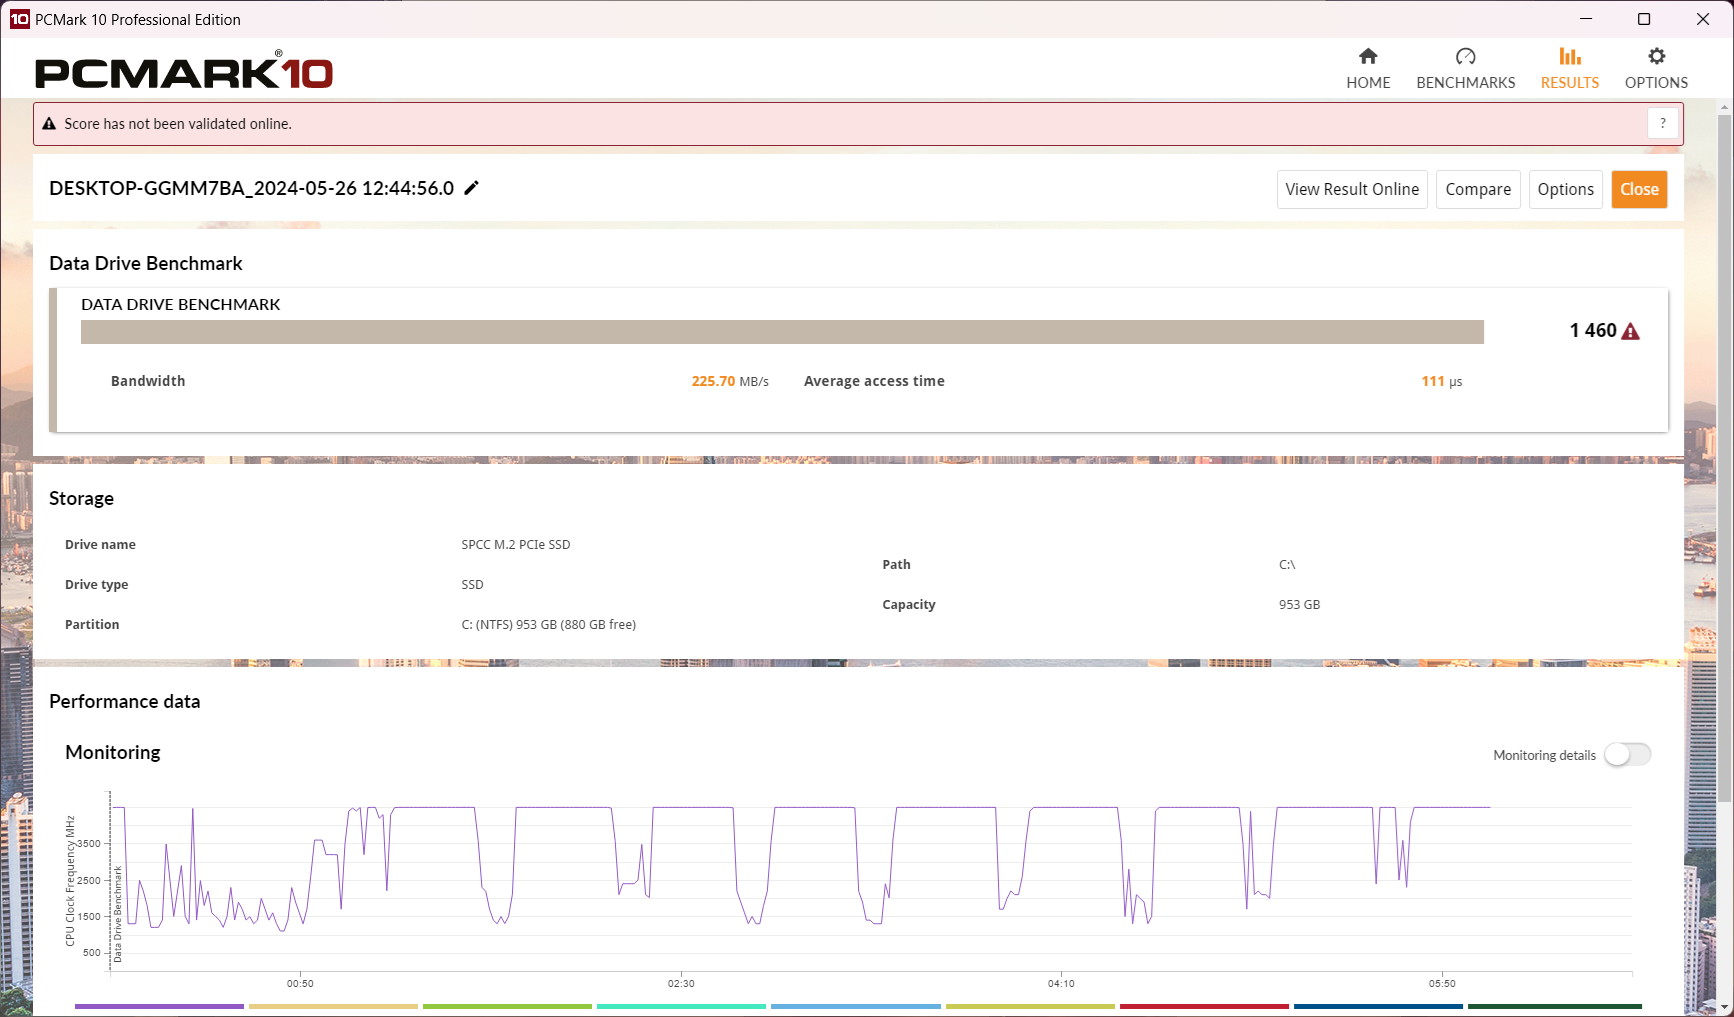This screenshot has height=1017, width=1734.
Task: Click the 225.70 MB/s bandwidth value
Action: click(x=730, y=381)
